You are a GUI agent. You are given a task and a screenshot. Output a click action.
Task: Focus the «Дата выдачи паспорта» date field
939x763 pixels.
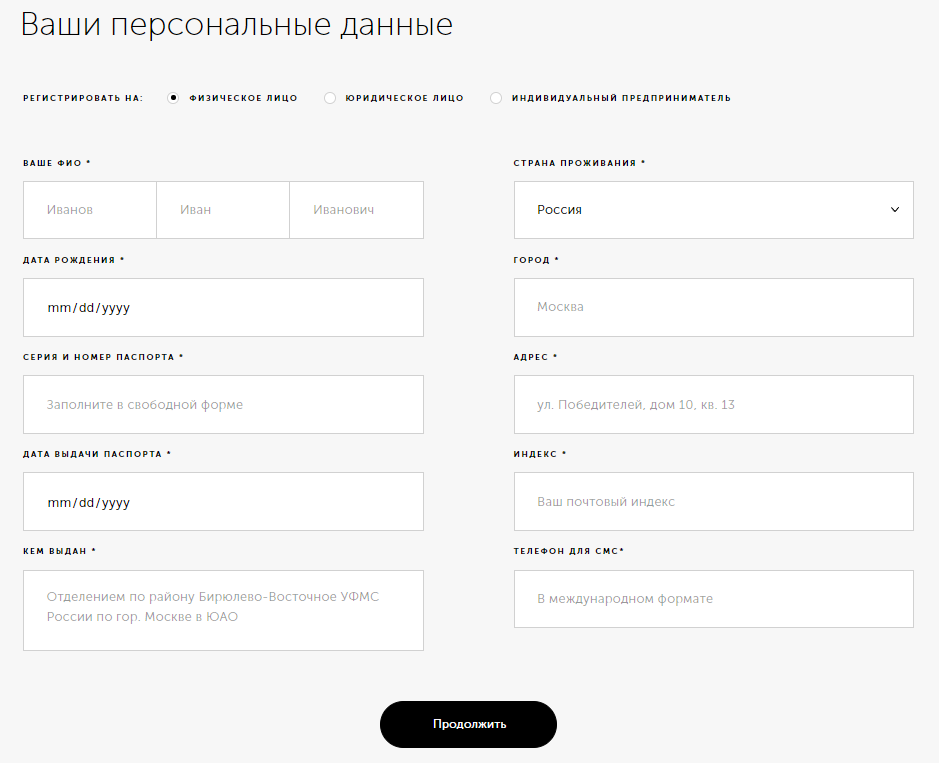223,501
